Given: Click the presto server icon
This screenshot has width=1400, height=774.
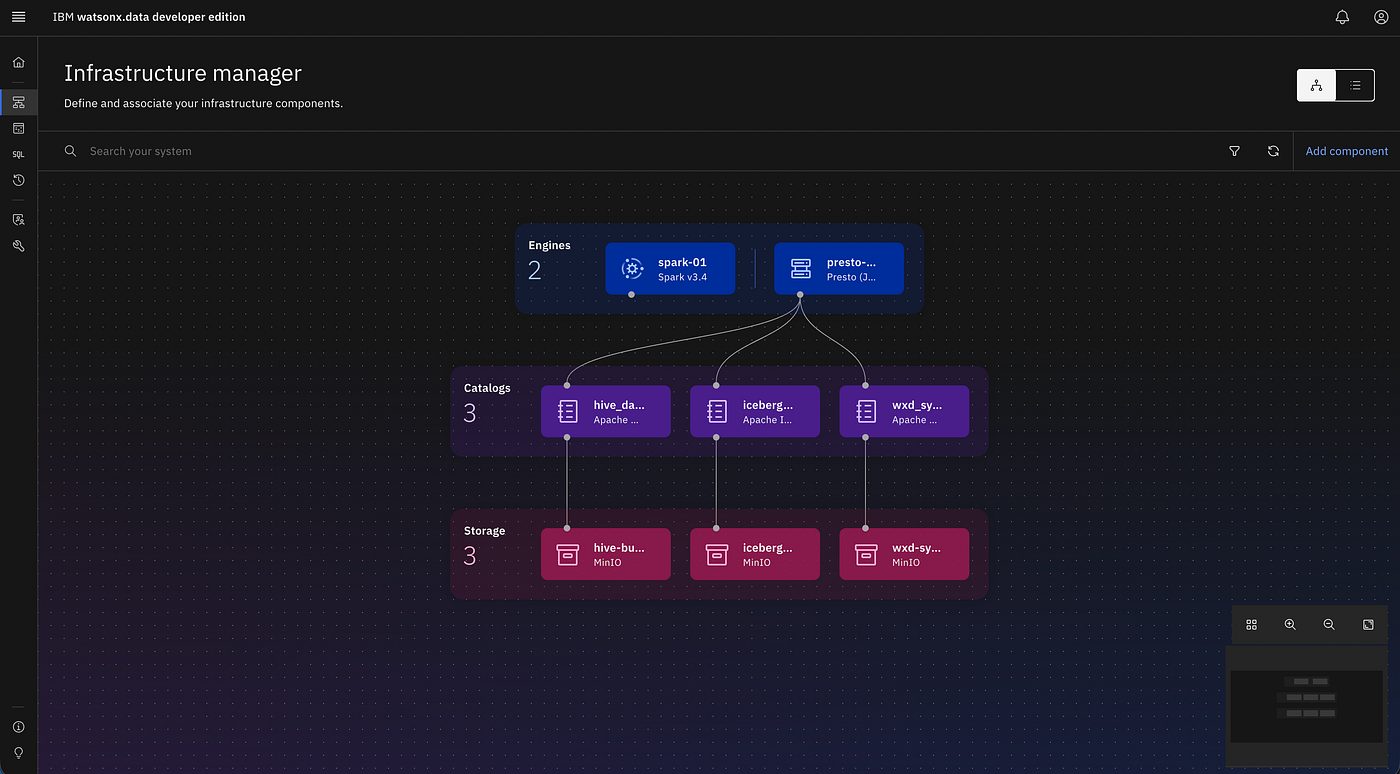Looking at the screenshot, I should coord(800,268).
